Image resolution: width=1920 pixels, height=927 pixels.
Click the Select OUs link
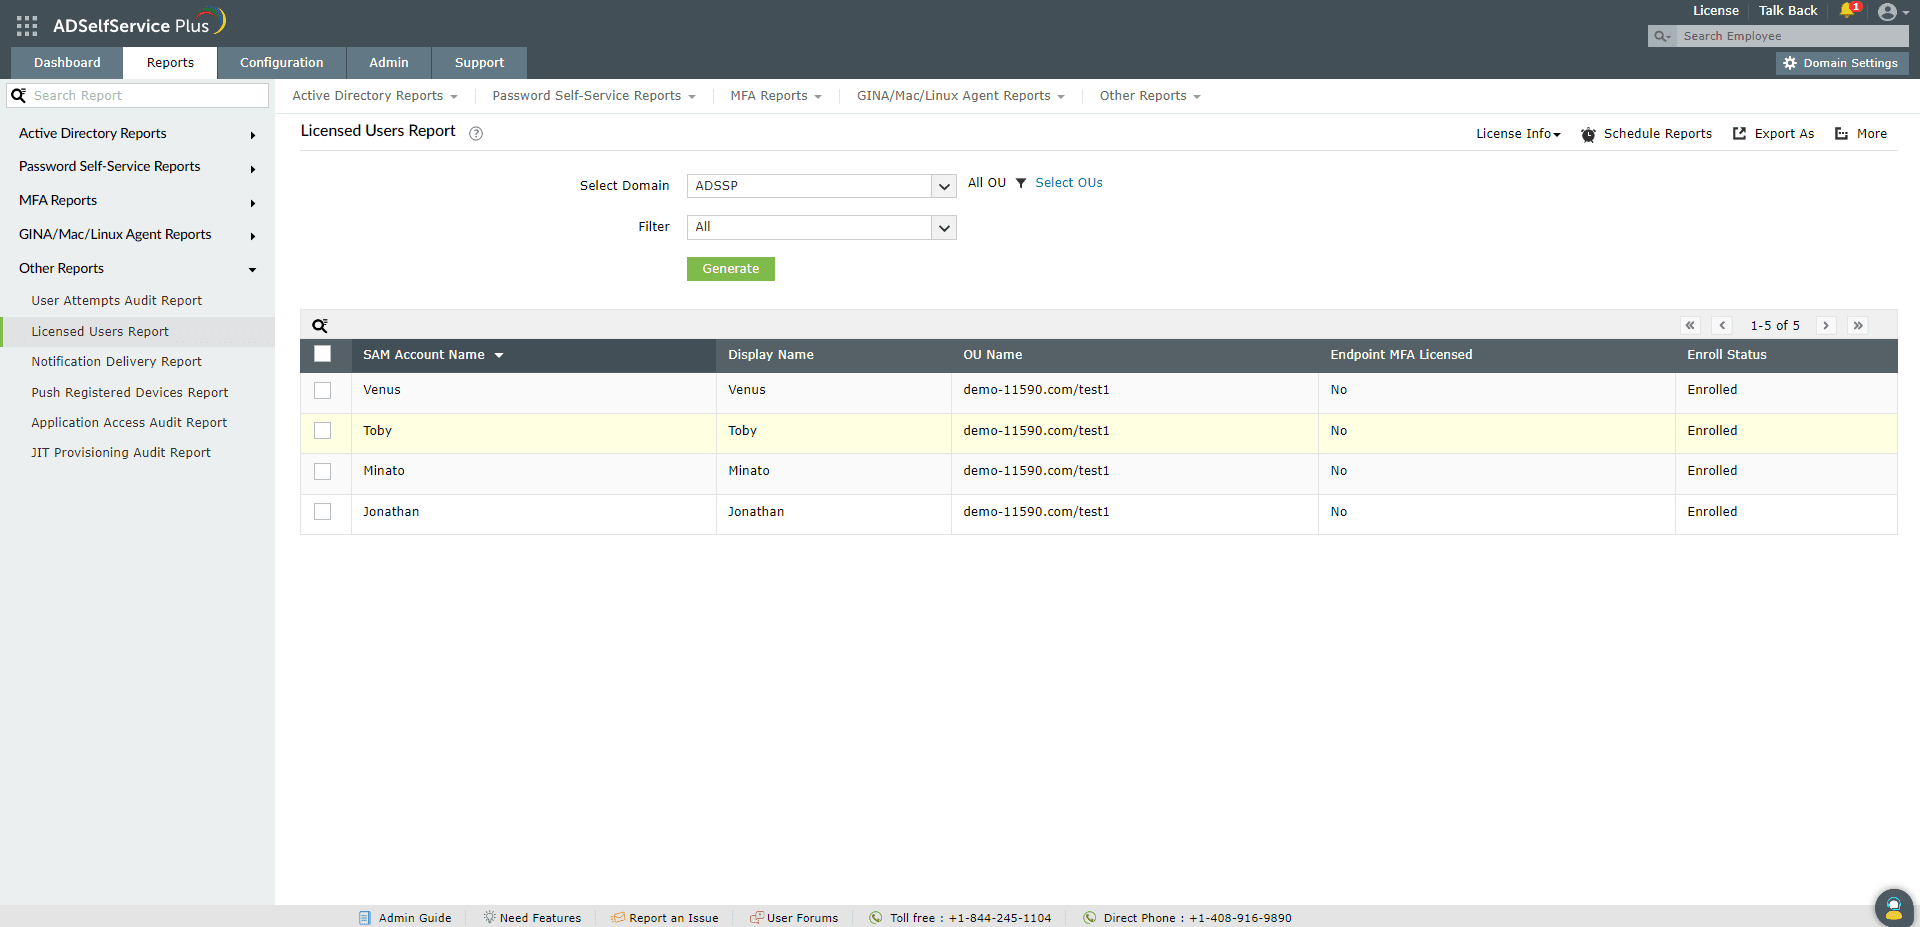coord(1068,183)
